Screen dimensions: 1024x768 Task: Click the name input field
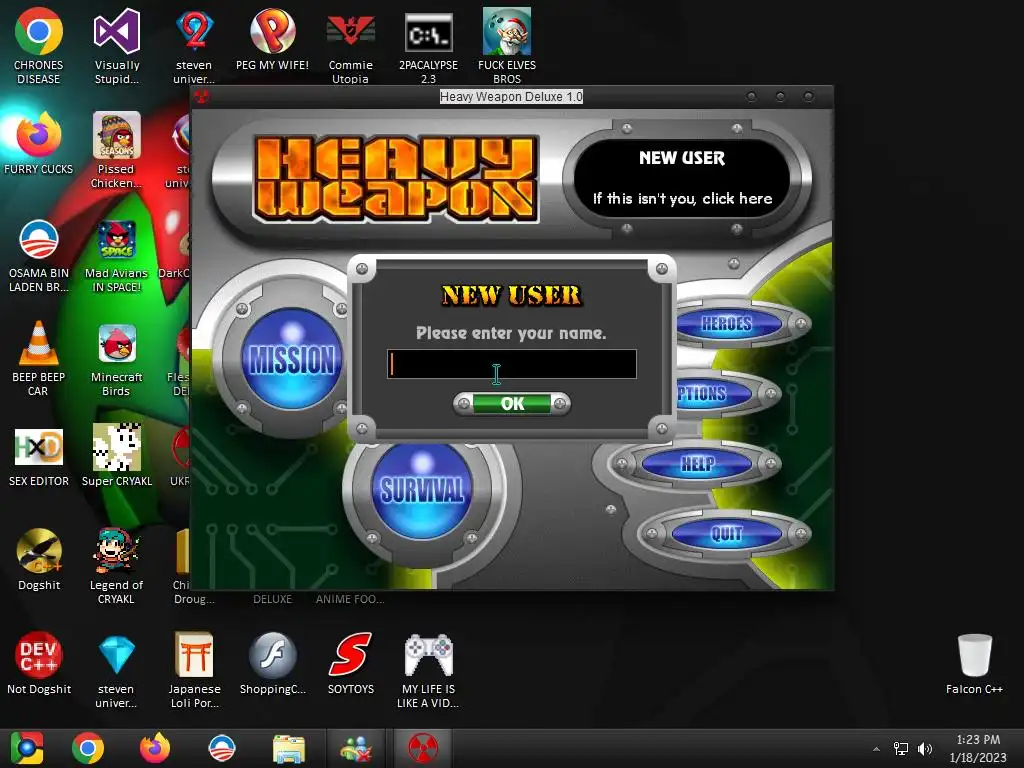tap(511, 364)
